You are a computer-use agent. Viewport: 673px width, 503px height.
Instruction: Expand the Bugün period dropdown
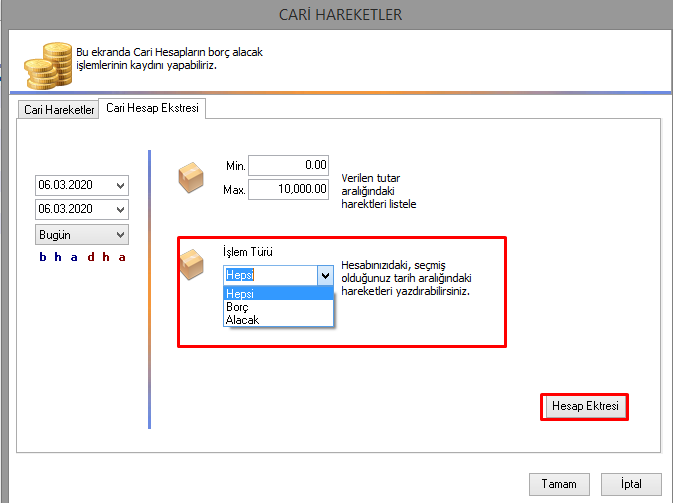point(121,235)
